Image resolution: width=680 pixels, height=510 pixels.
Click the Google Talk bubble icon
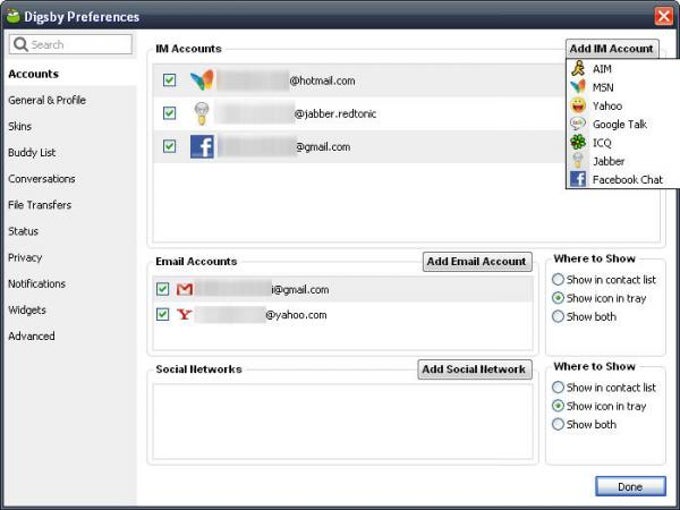point(578,124)
